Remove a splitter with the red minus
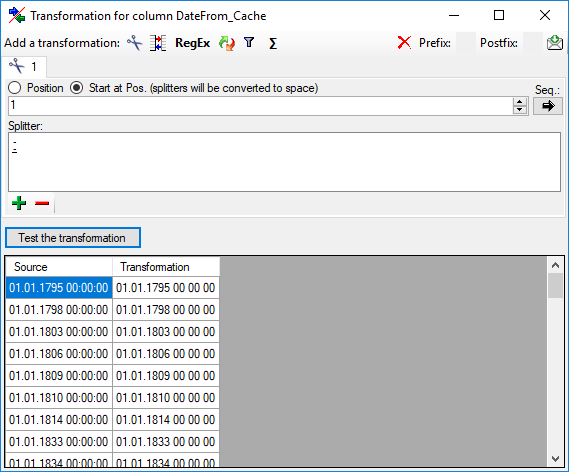This screenshot has height=472, width=569. point(42,203)
